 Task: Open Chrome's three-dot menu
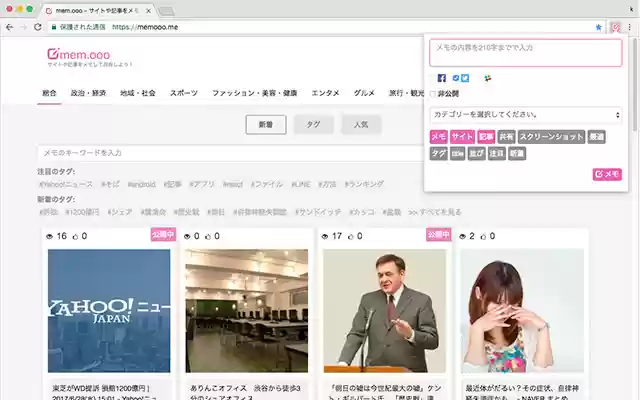point(630,27)
